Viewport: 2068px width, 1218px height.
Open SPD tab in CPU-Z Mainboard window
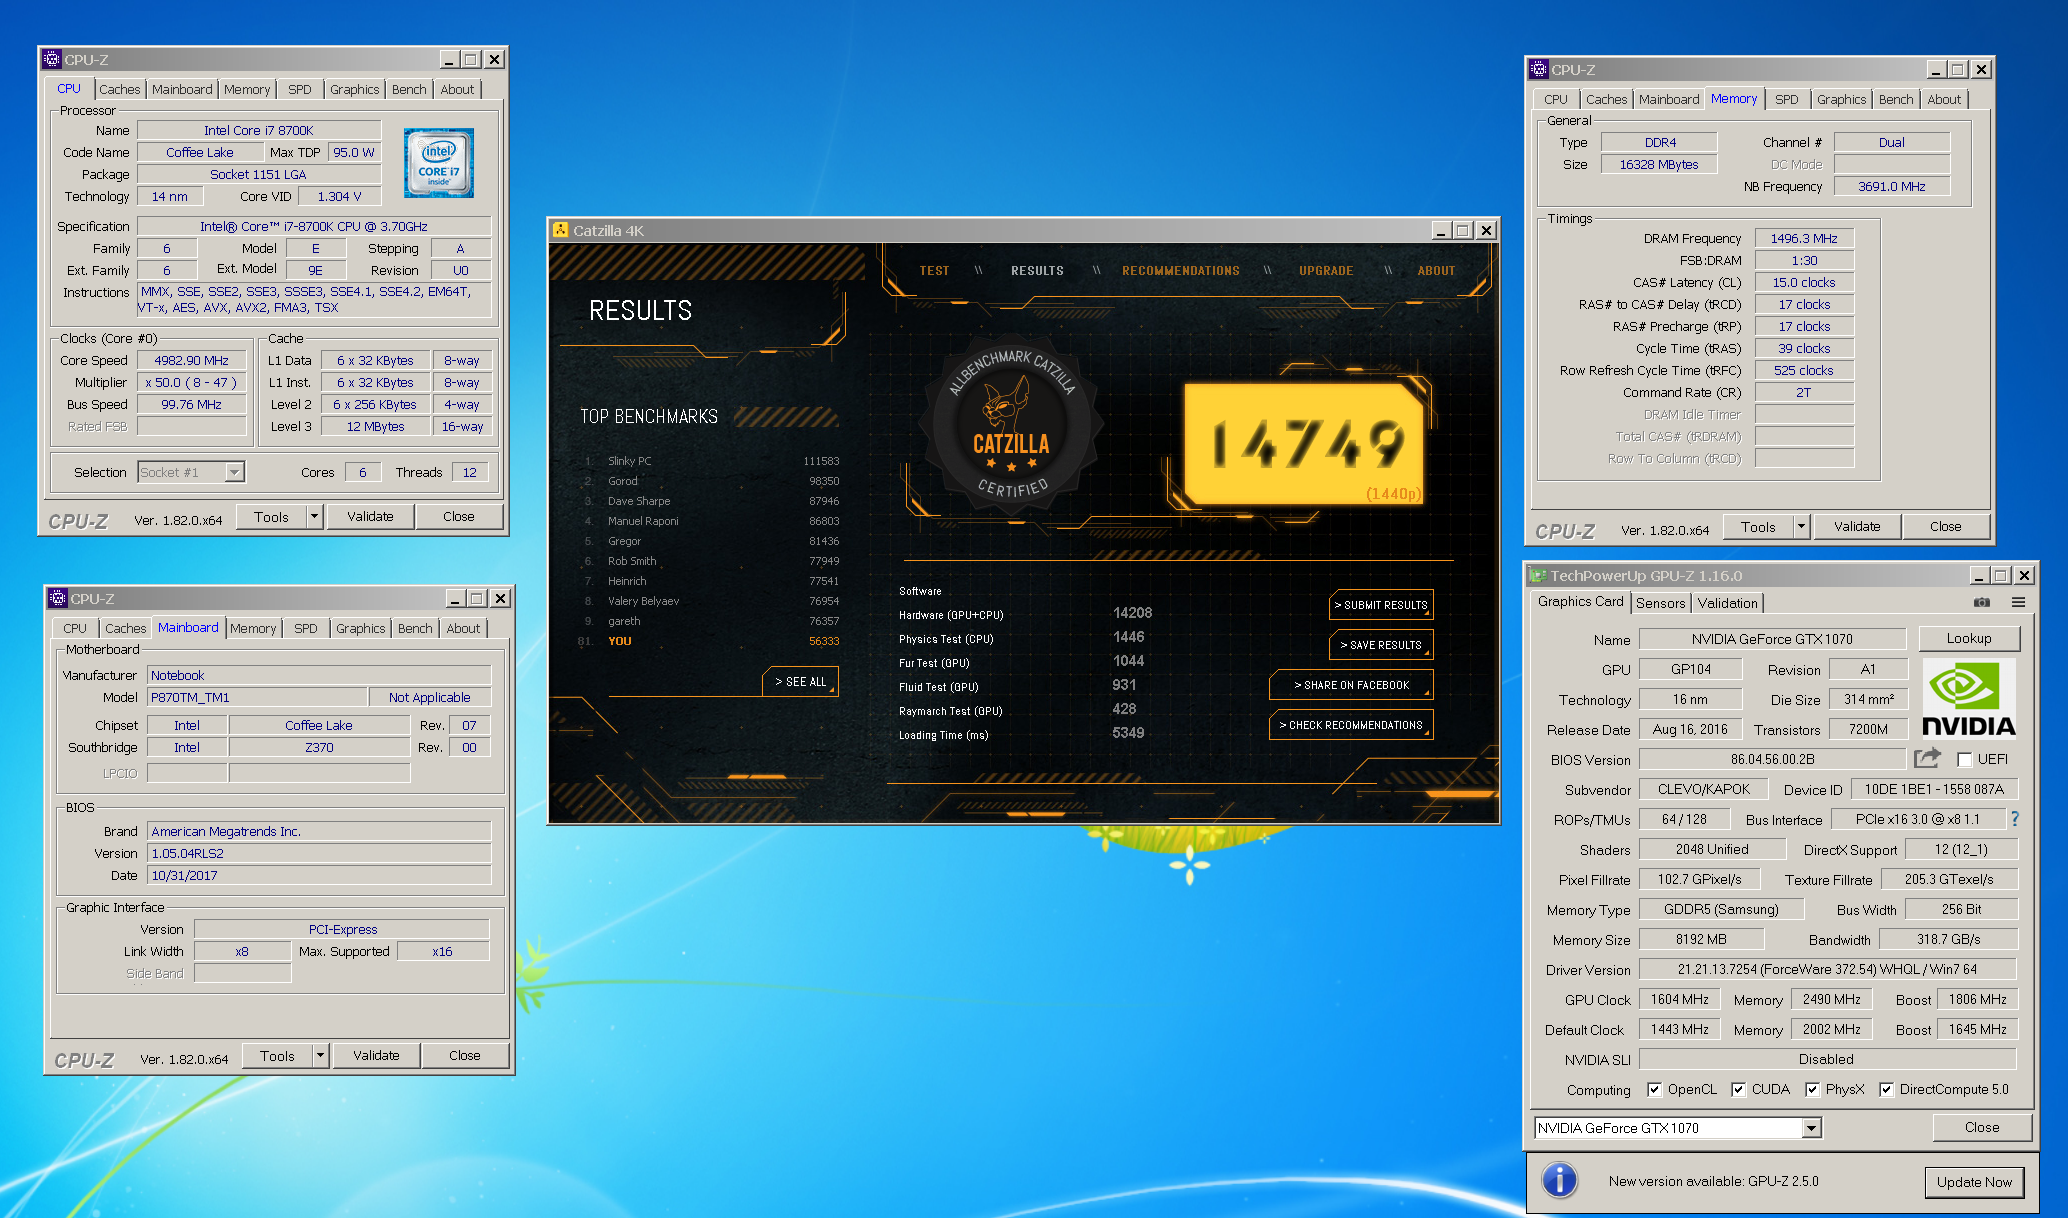pos(305,628)
